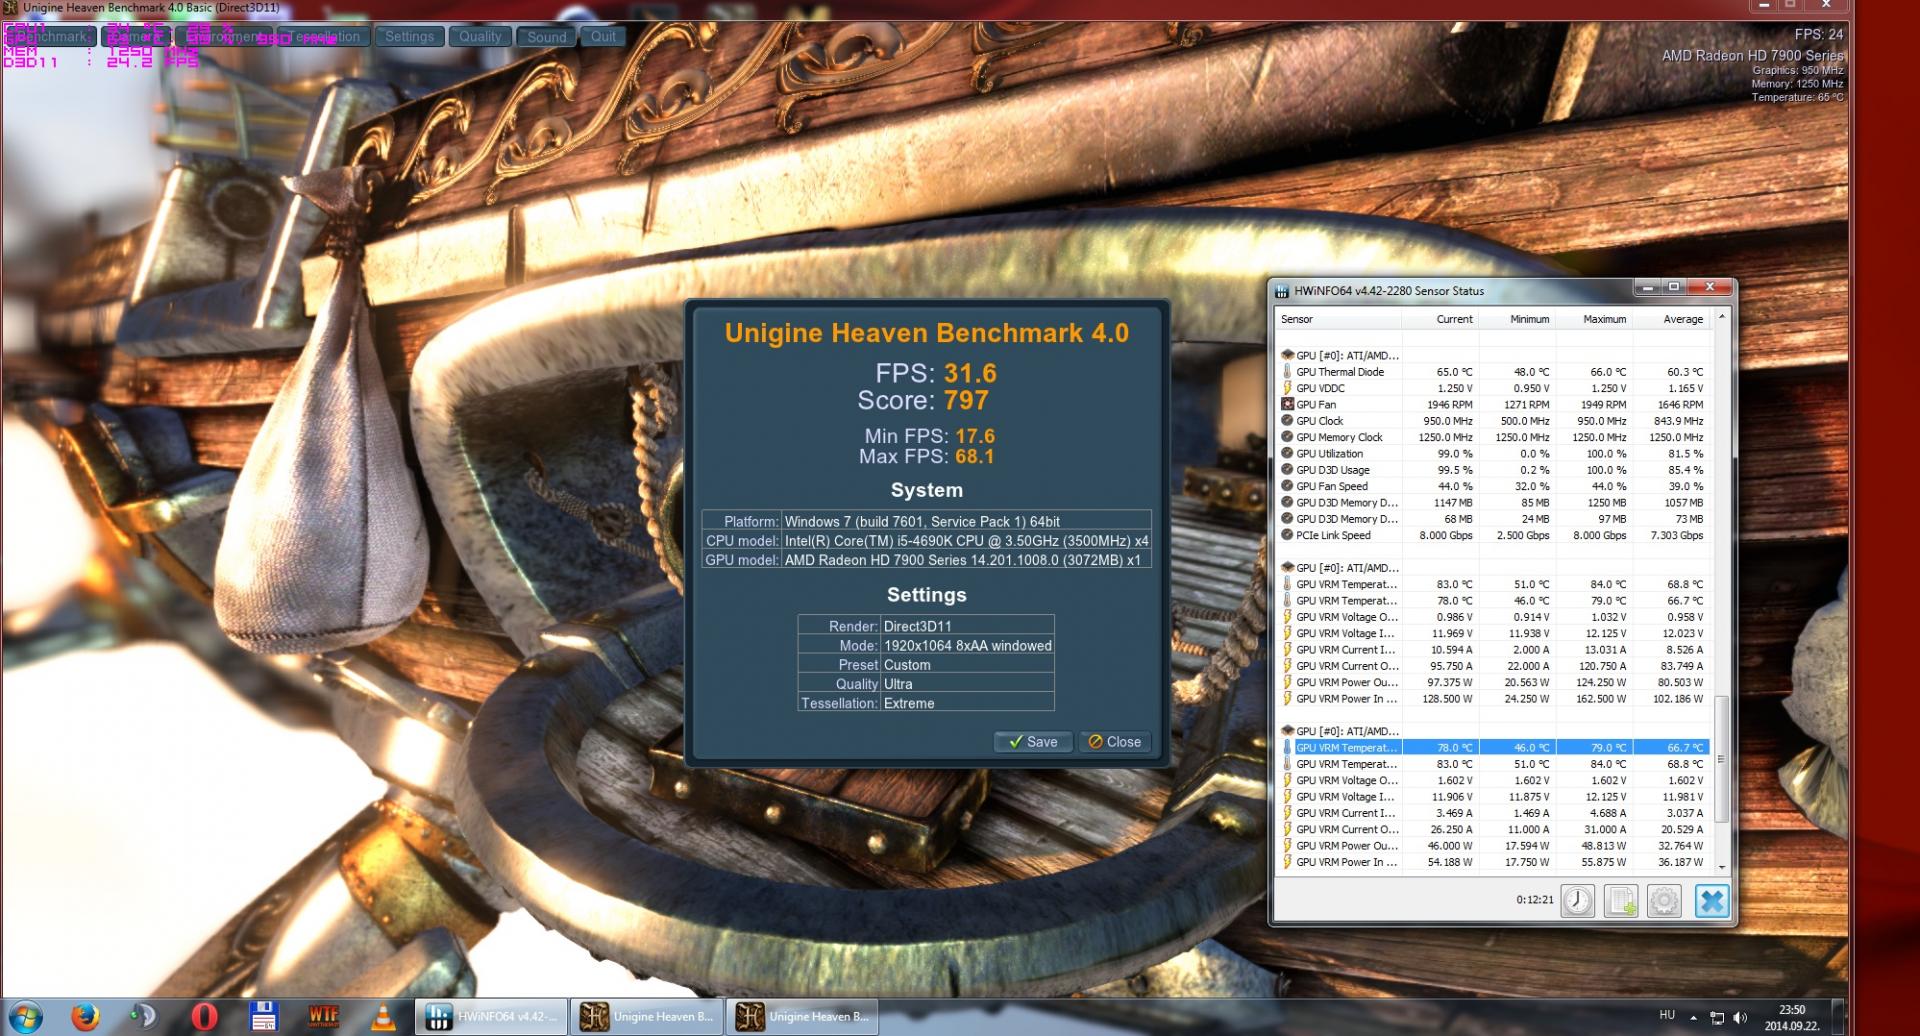Click the Current column header
Screen dimensions: 1920x1036
[1439, 319]
